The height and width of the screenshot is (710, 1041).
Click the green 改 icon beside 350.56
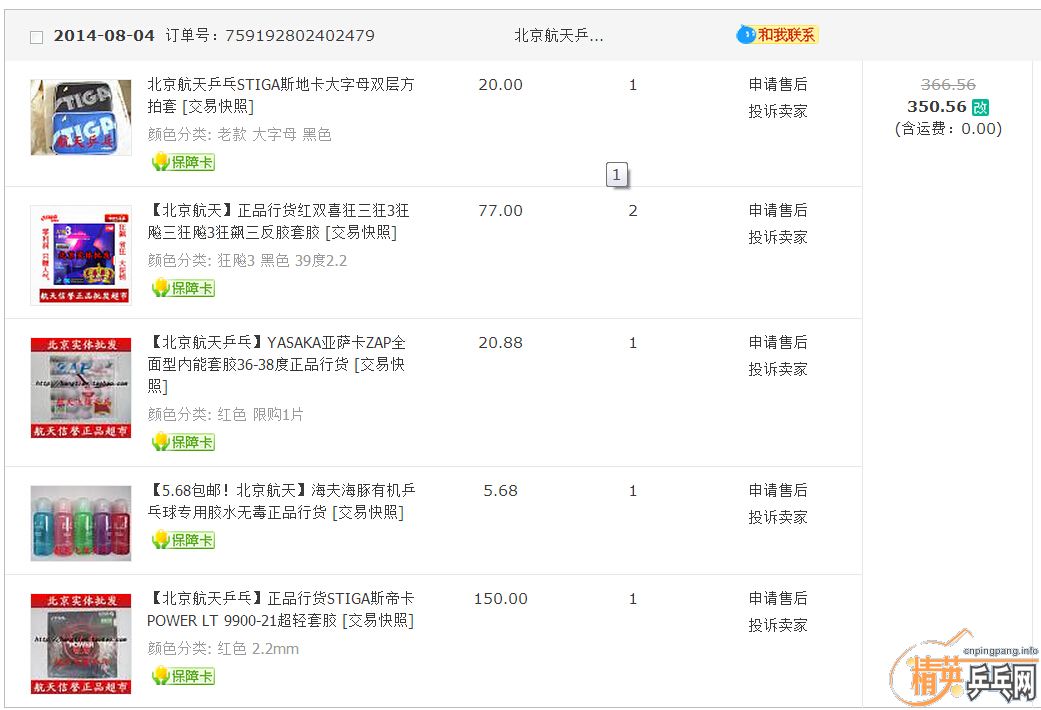(980, 107)
